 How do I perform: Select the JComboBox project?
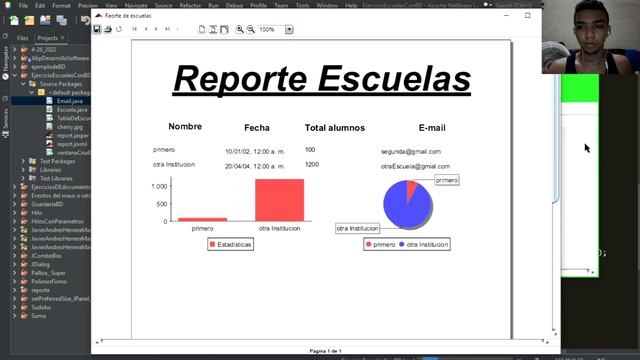pyautogui.click(x=47, y=256)
